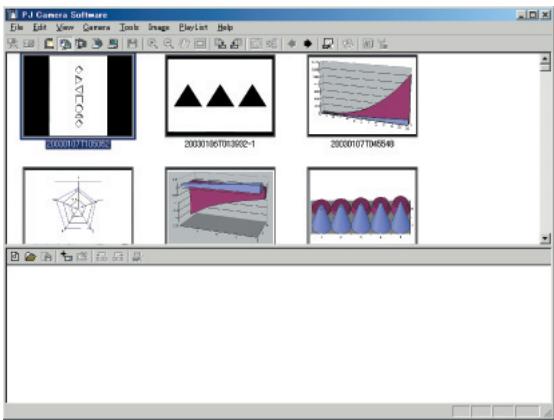Click the presentation screen icon after the arrows

pyautogui.click(x=328, y=44)
